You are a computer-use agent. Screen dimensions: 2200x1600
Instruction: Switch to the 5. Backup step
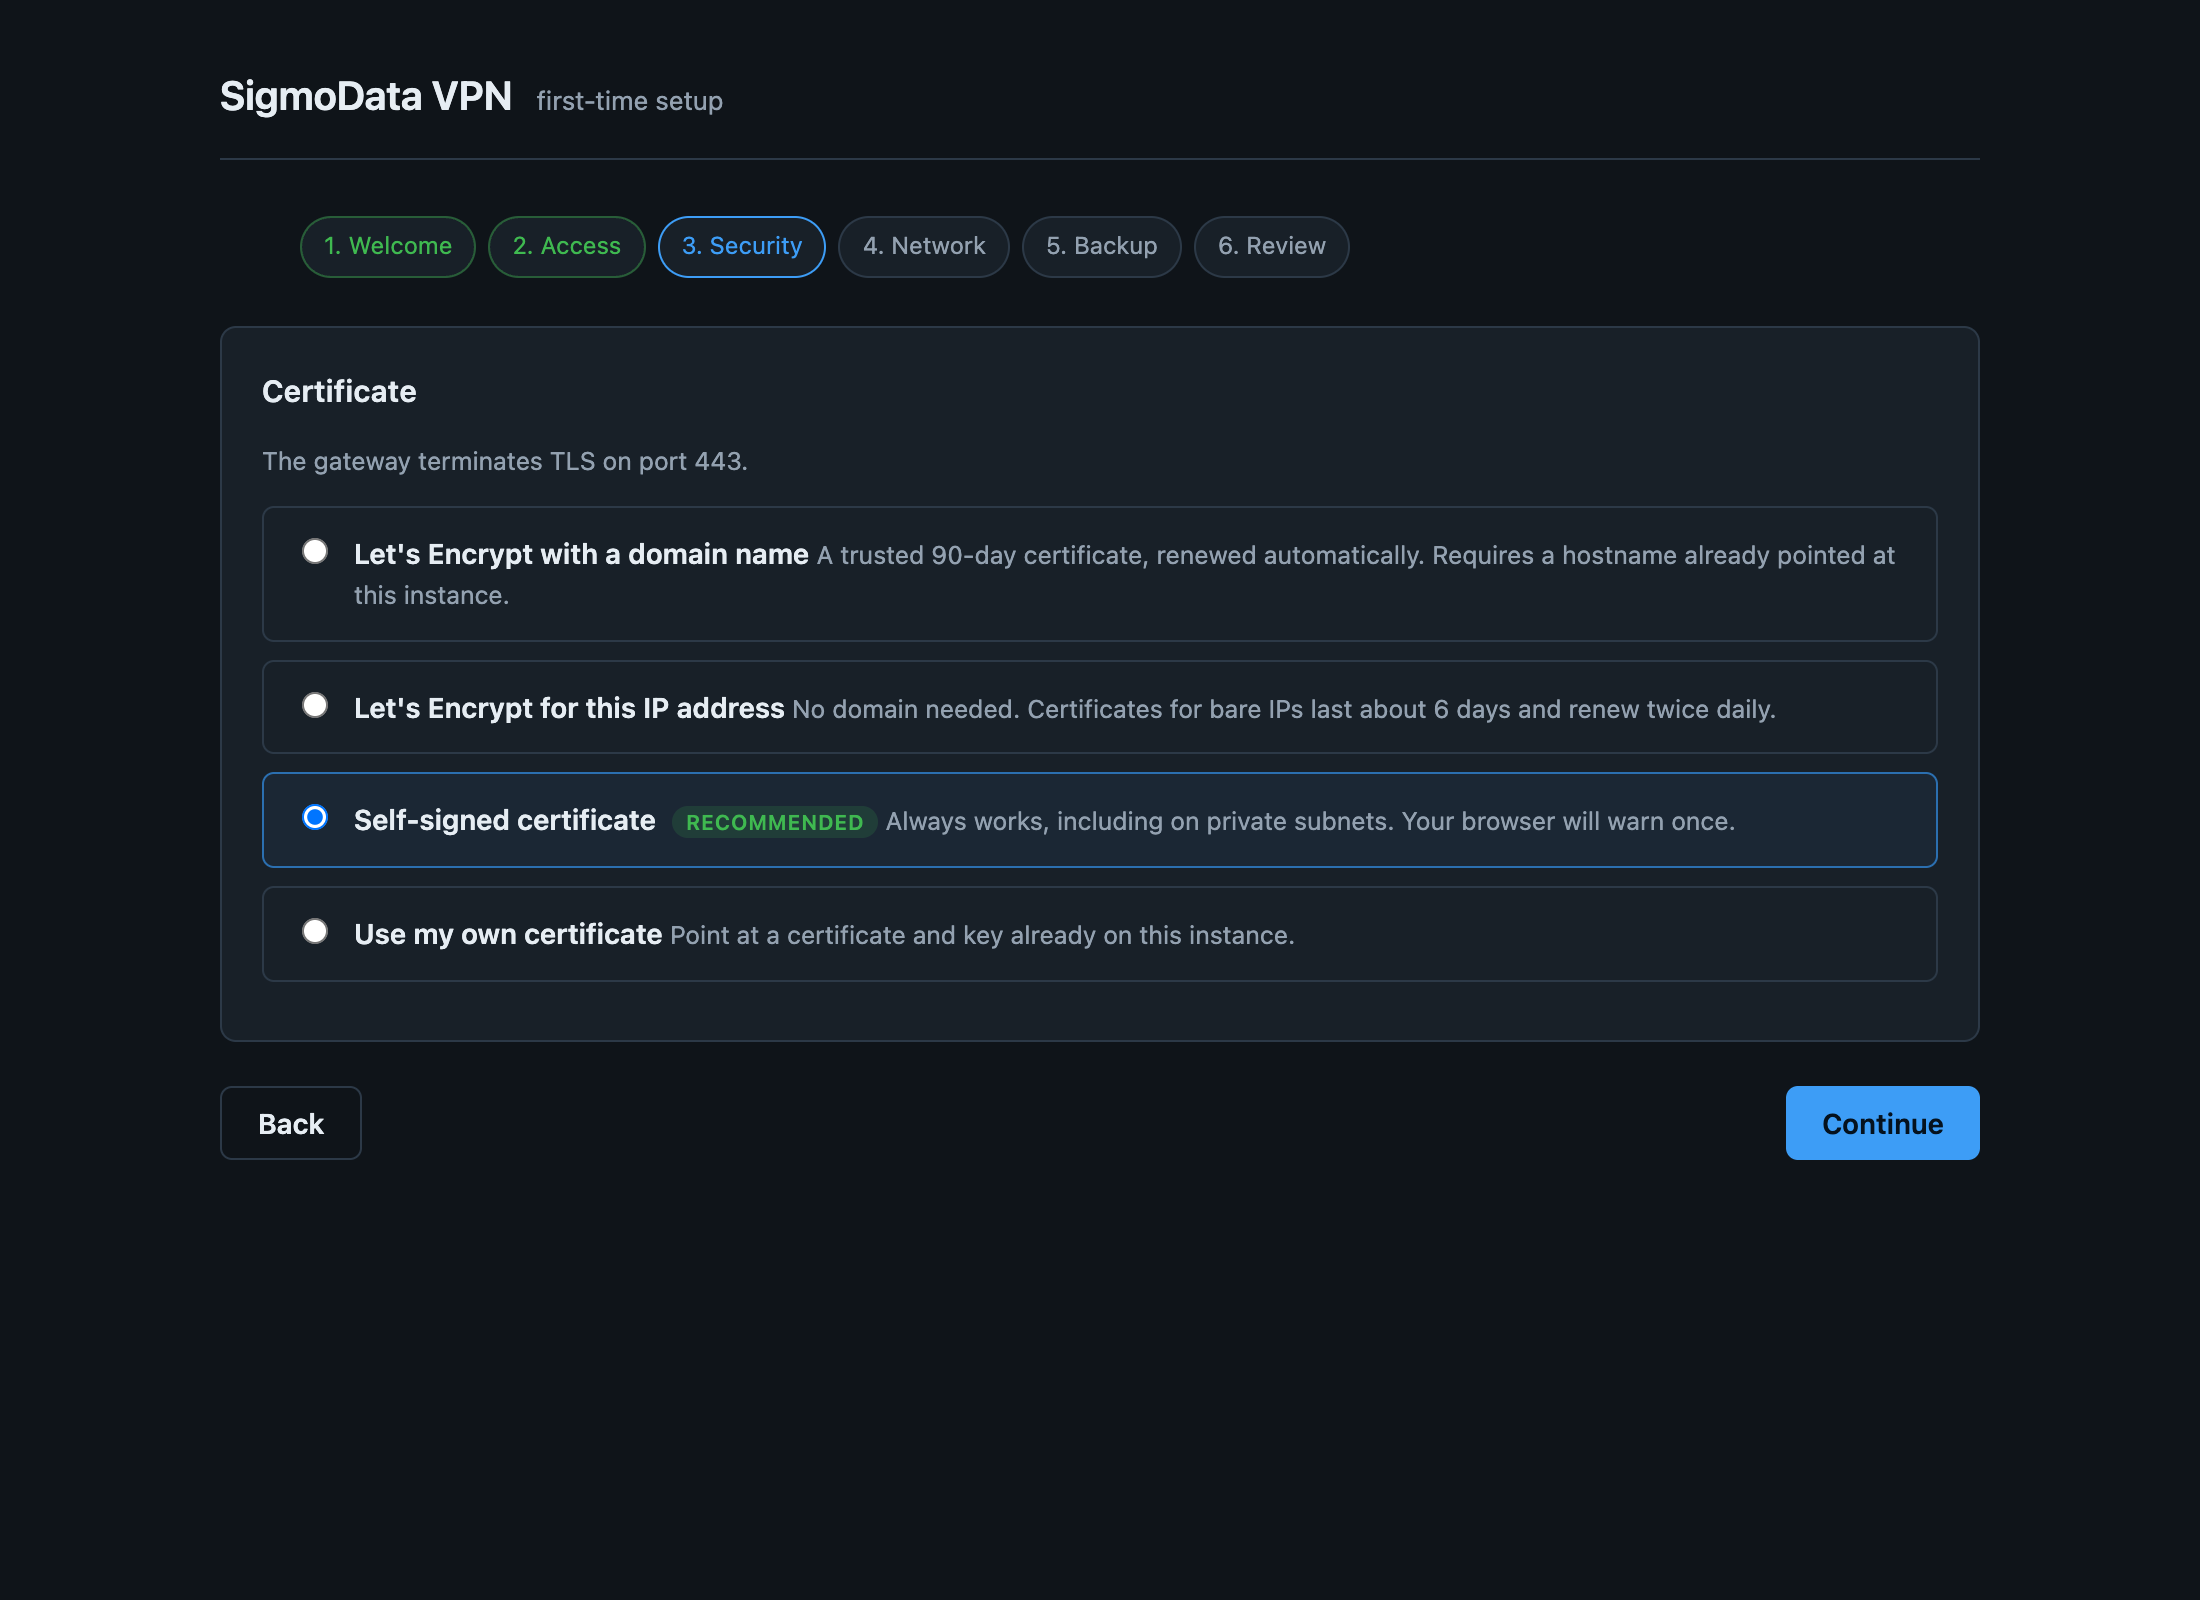(x=1102, y=246)
